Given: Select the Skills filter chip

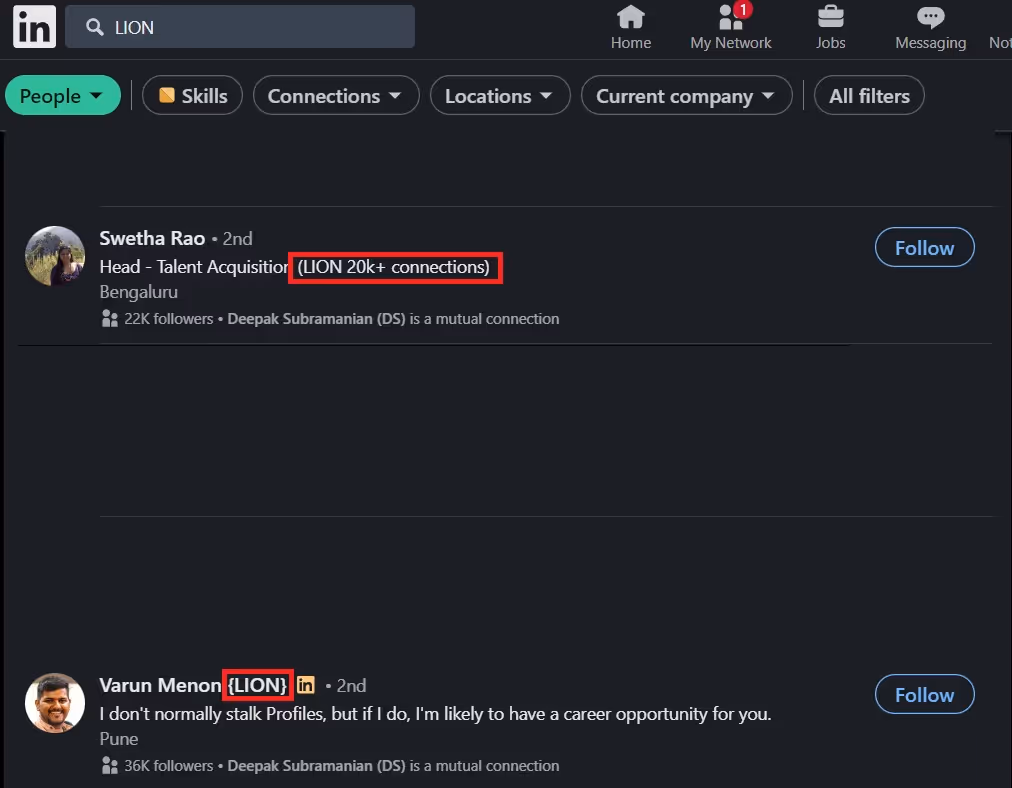Looking at the screenshot, I should coord(192,96).
